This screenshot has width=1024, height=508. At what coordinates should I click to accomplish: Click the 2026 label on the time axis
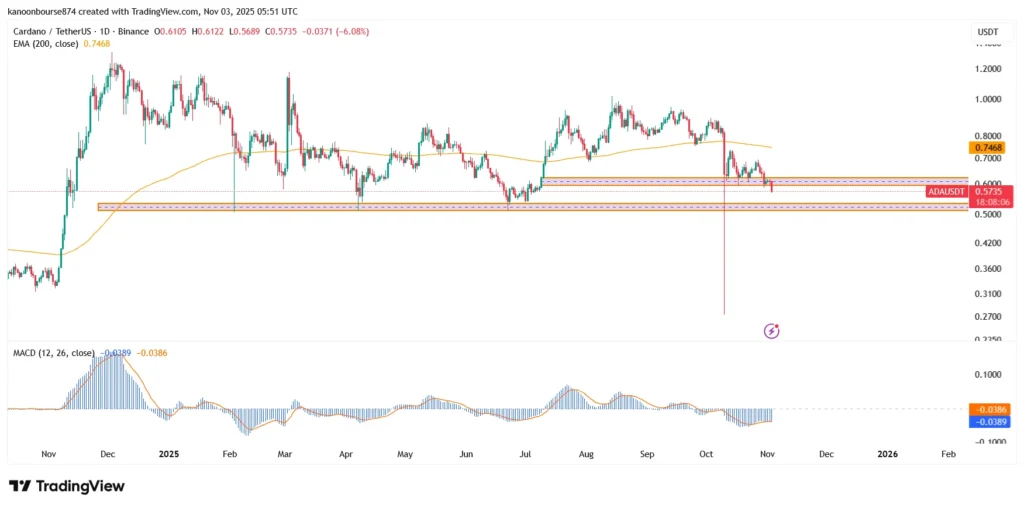[x=886, y=454]
